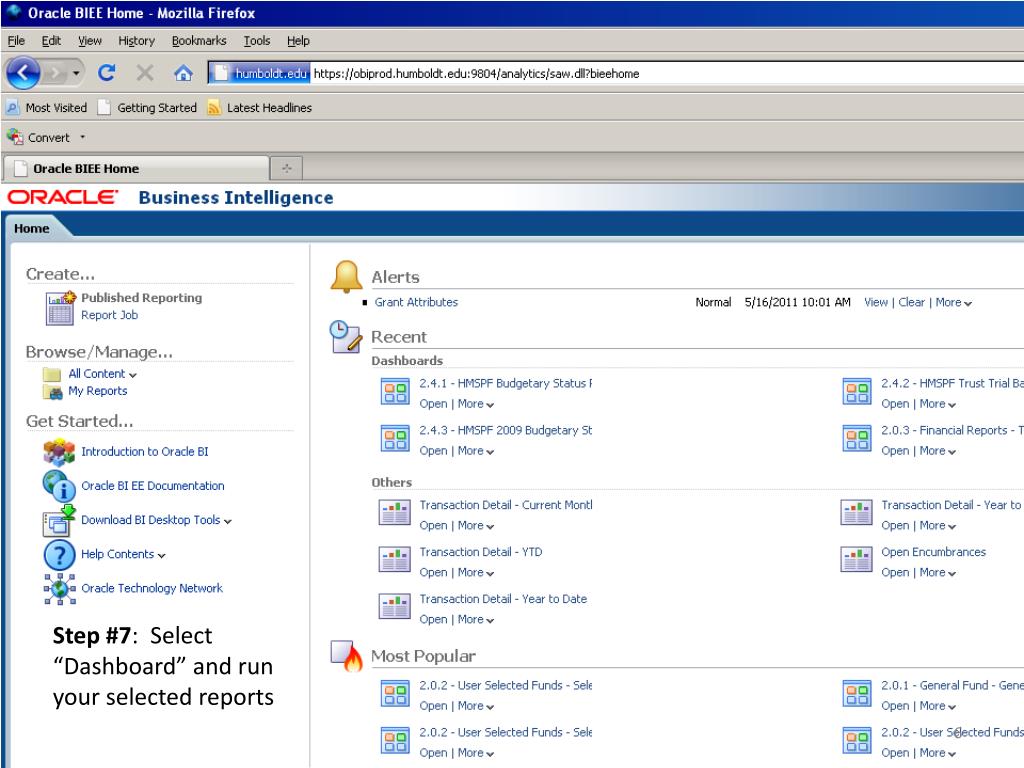Screen dimensions: 1024x768
Task: Click the Latest Headlines RSS feed icon
Action: point(214,108)
